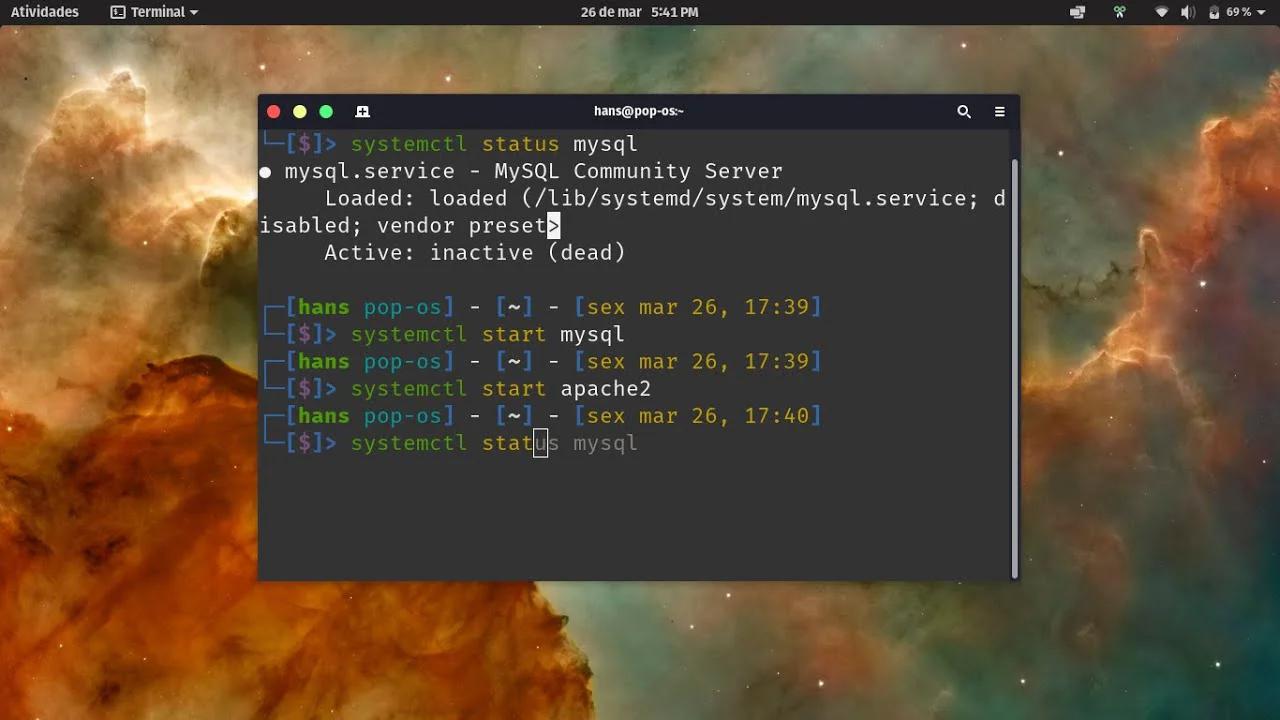The width and height of the screenshot is (1280, 720).
Task: Open the Terminal app menu in top bar
Action: coord(154,12)
